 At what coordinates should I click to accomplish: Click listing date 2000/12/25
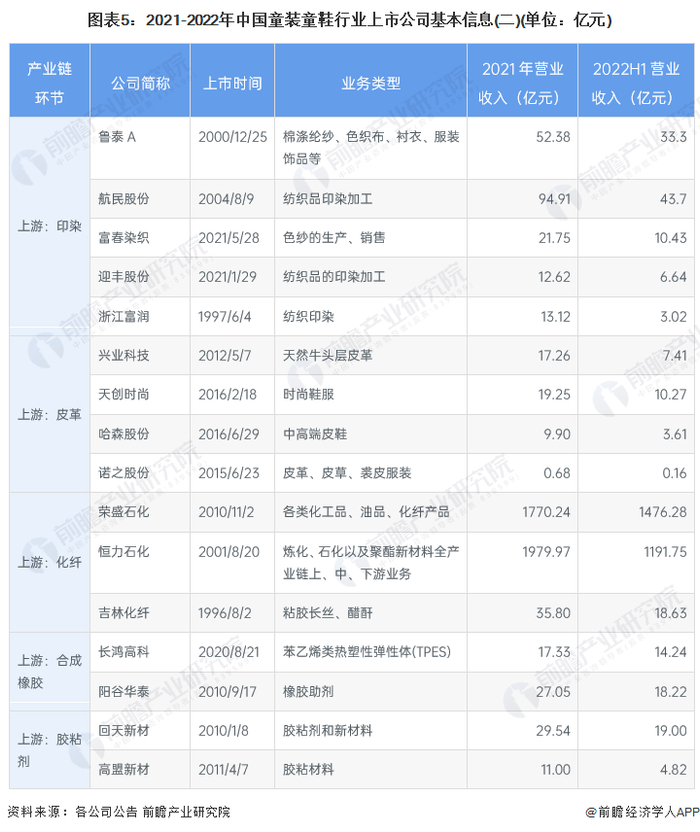pyautogui.click(x=232, y=137)
